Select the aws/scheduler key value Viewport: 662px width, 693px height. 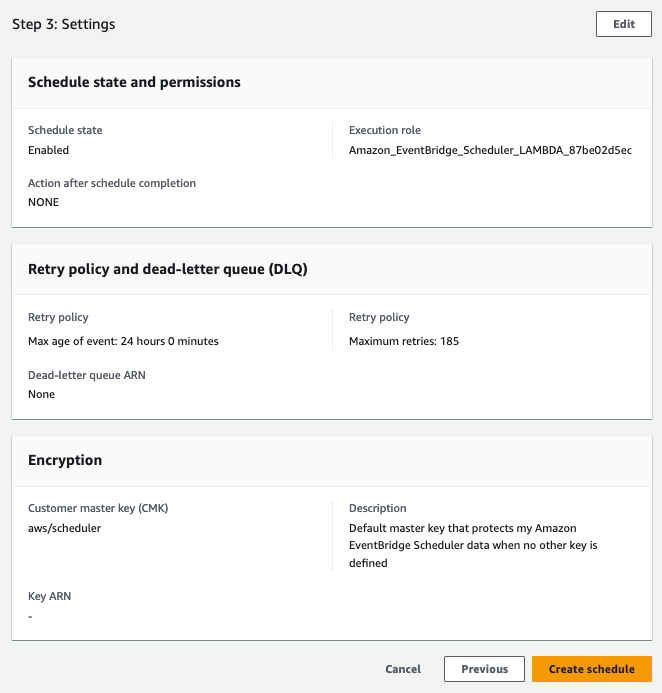(64, 528)
